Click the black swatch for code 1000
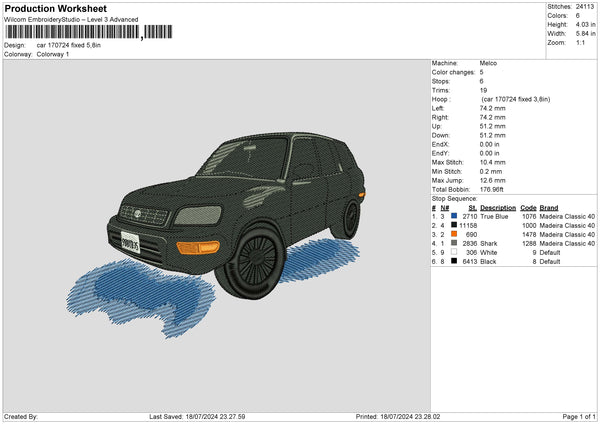This screenshot has height=424, width=600. point(454,225)
